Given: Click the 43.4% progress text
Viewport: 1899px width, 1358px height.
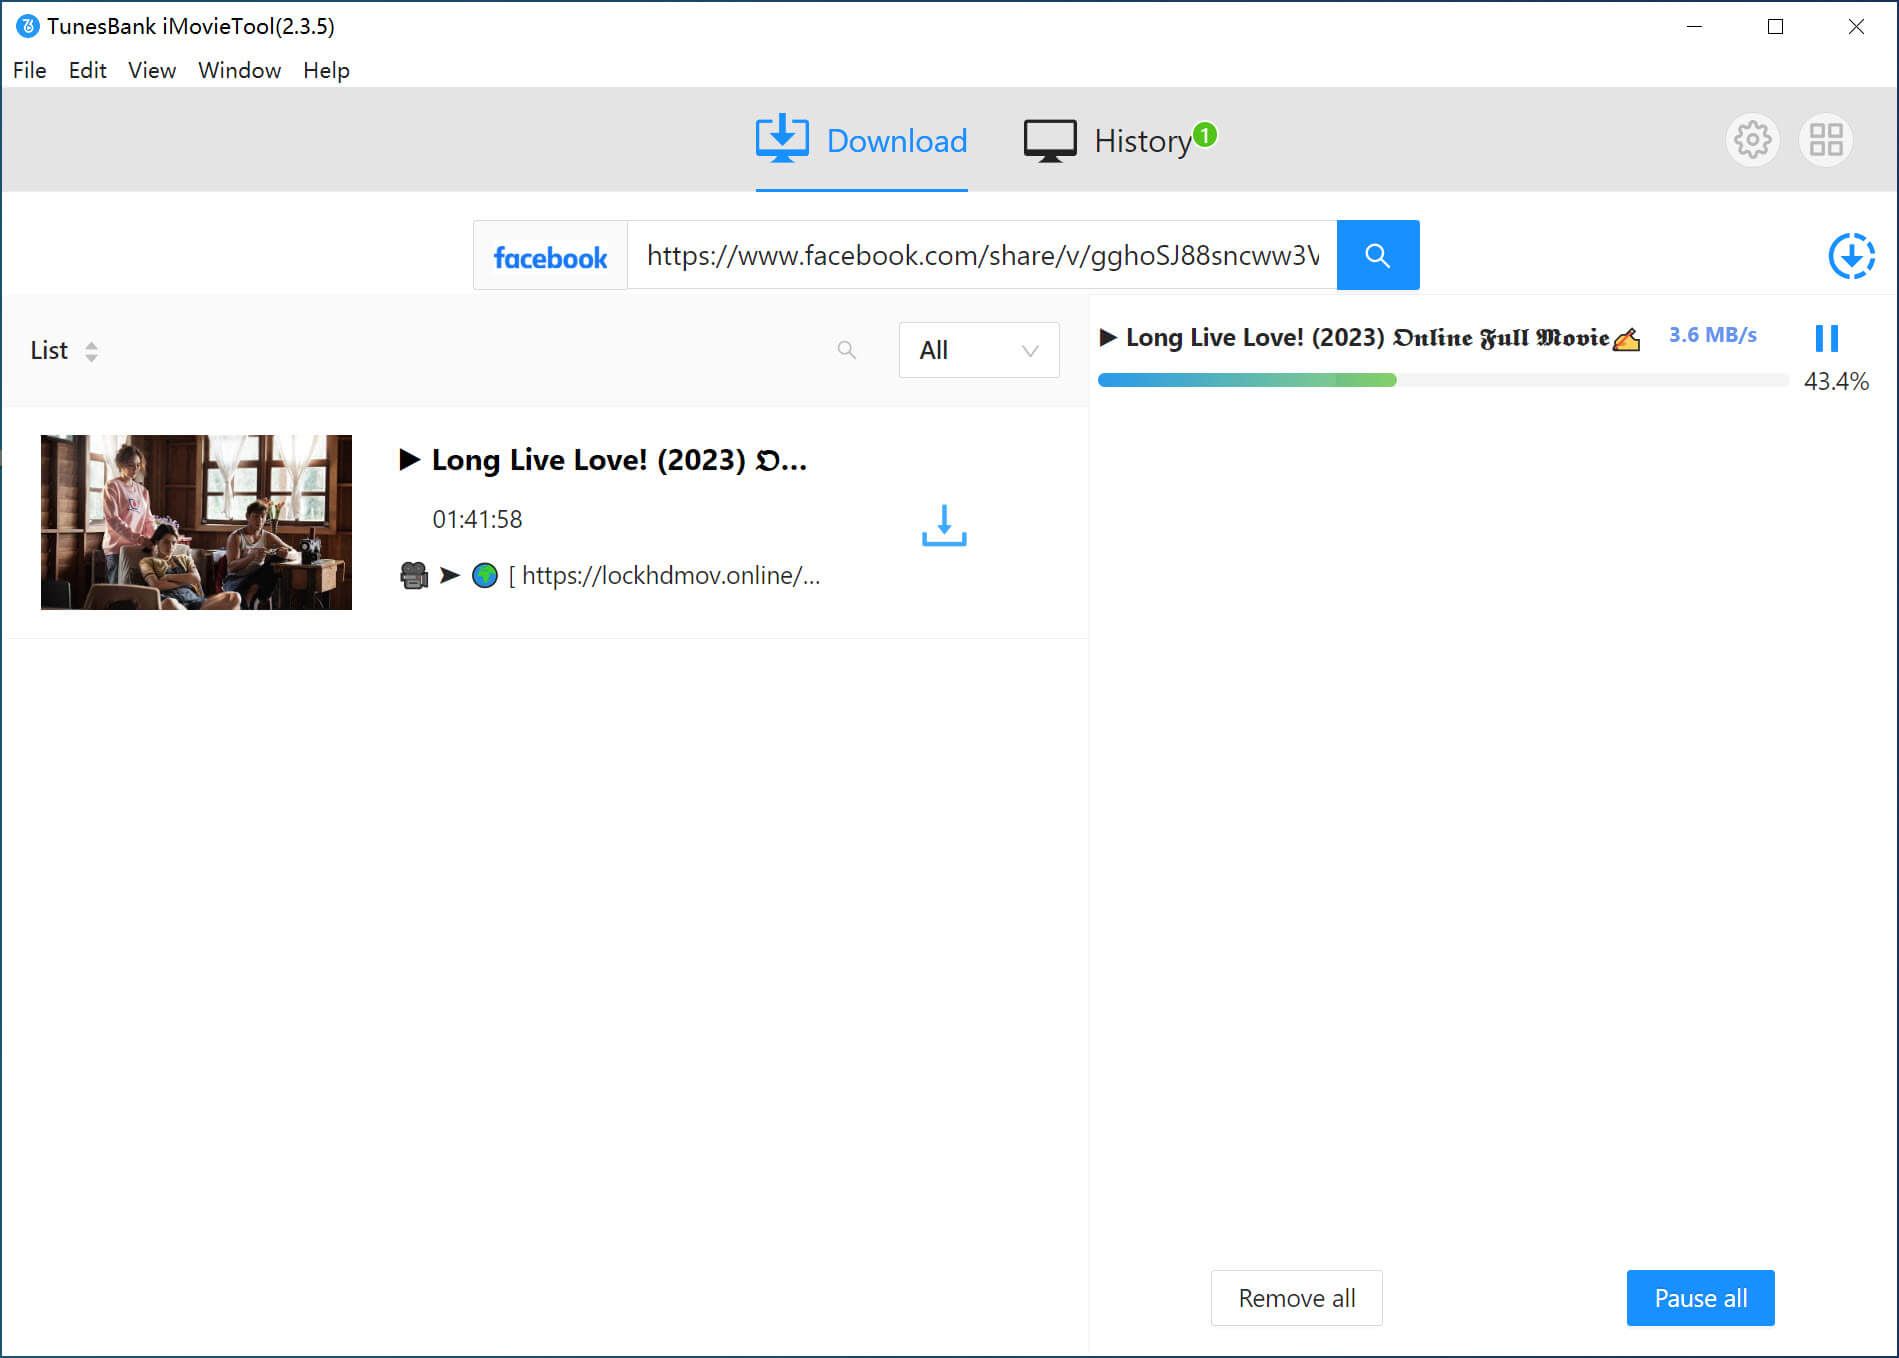Looking at the screenshot, I should point(1835,381).
